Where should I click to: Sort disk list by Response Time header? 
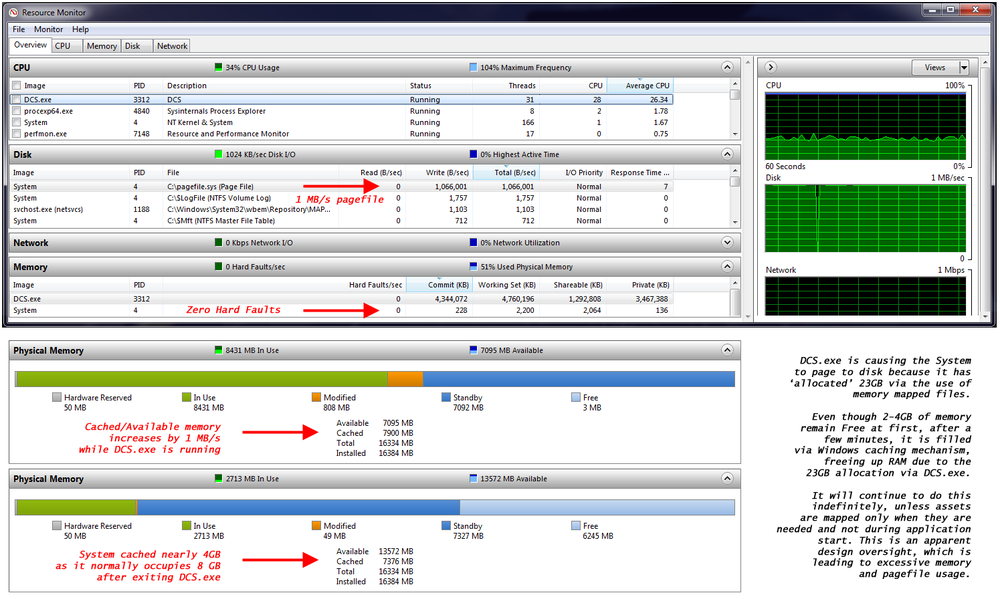640,172
